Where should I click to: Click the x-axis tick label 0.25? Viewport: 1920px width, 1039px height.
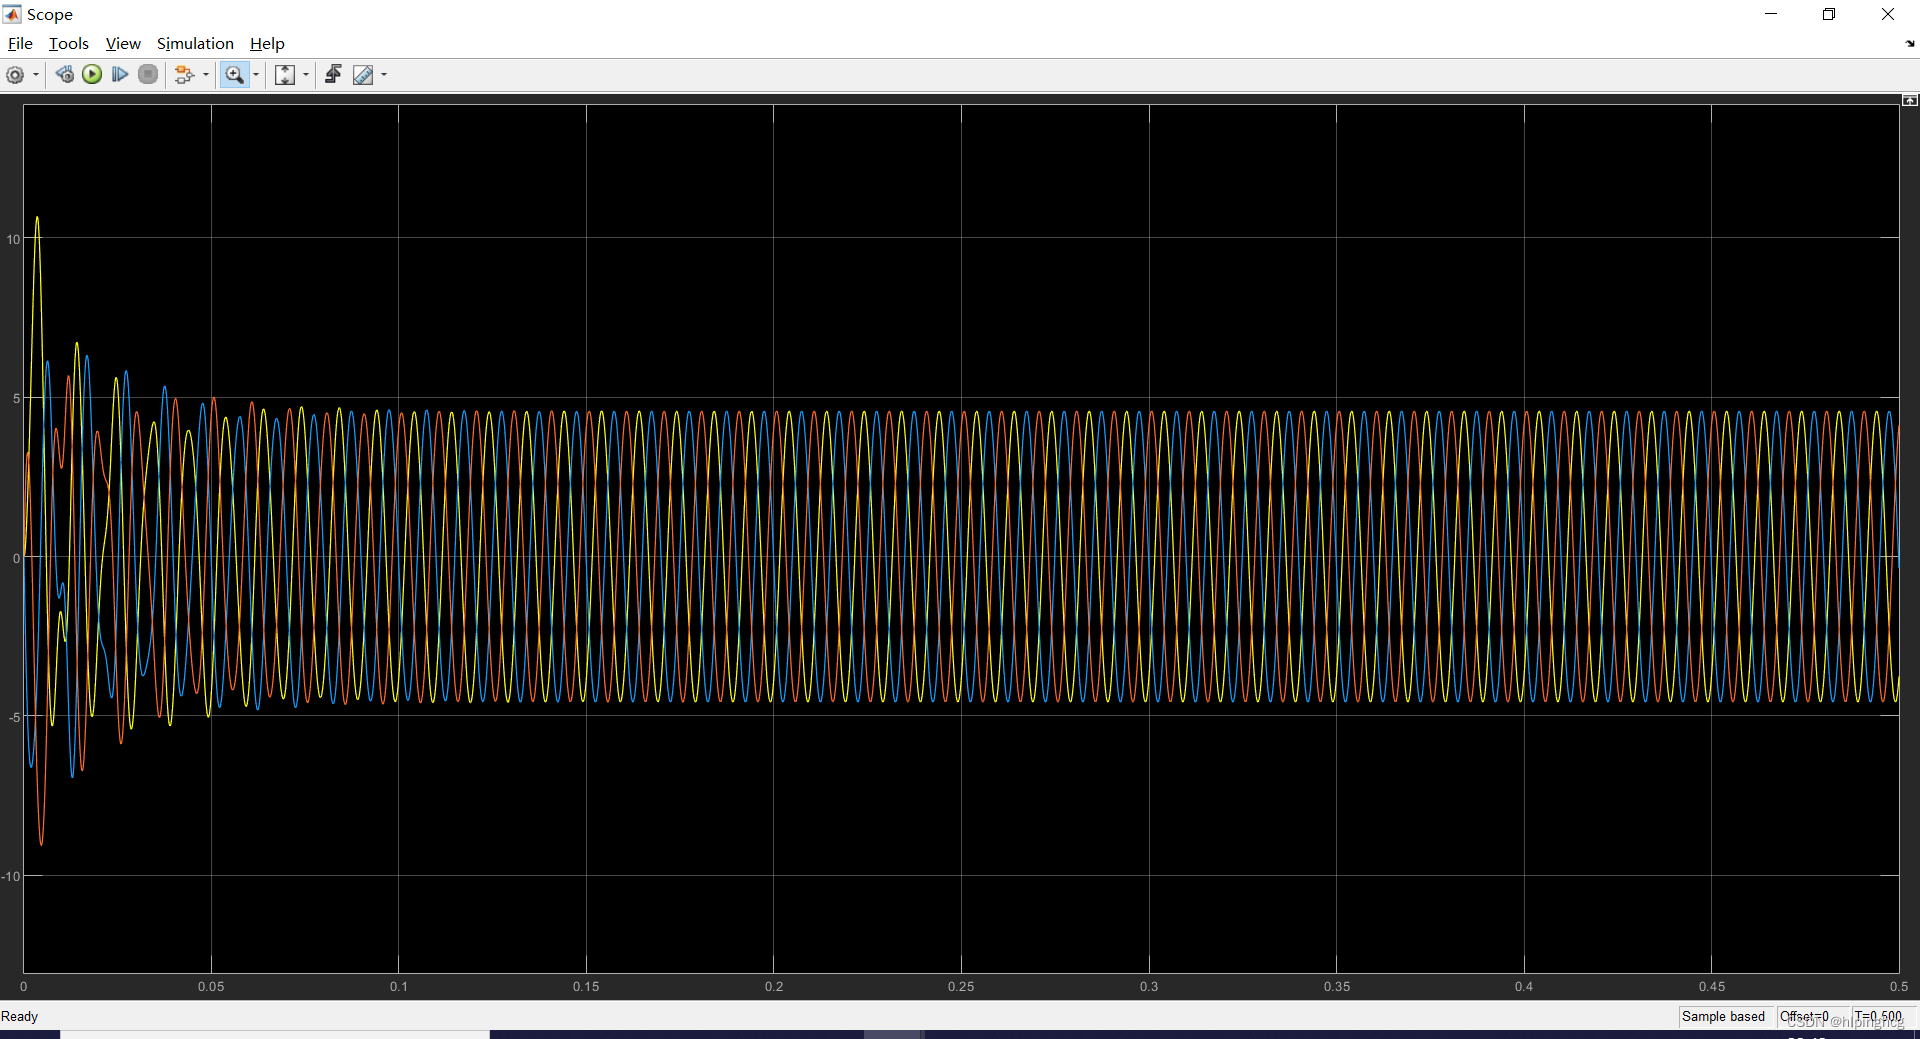961,986
